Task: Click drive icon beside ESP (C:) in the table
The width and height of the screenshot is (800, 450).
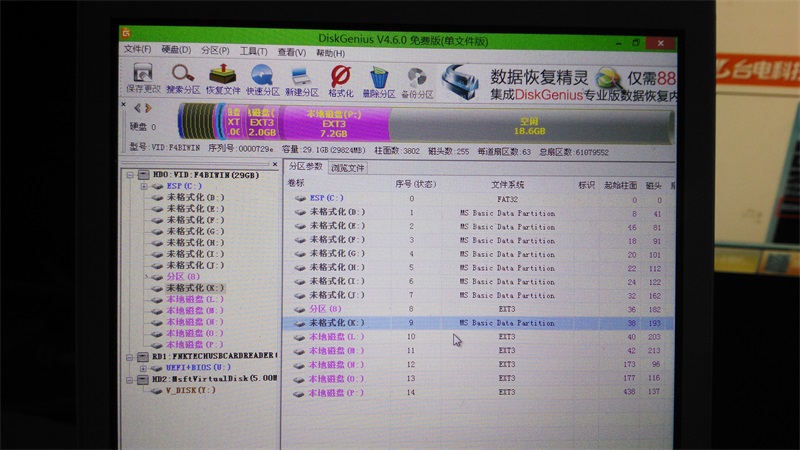Action: click(x=301, y=198)
